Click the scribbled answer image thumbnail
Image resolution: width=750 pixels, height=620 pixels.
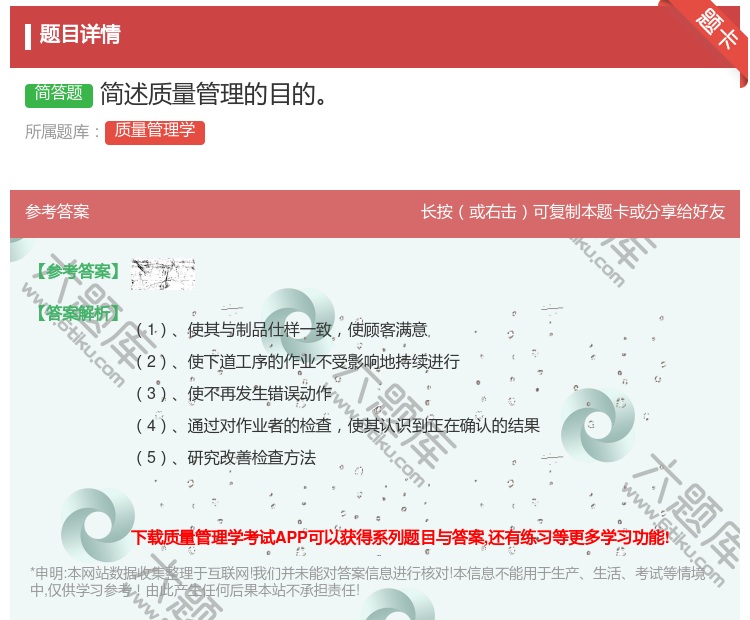coord(163,274)
